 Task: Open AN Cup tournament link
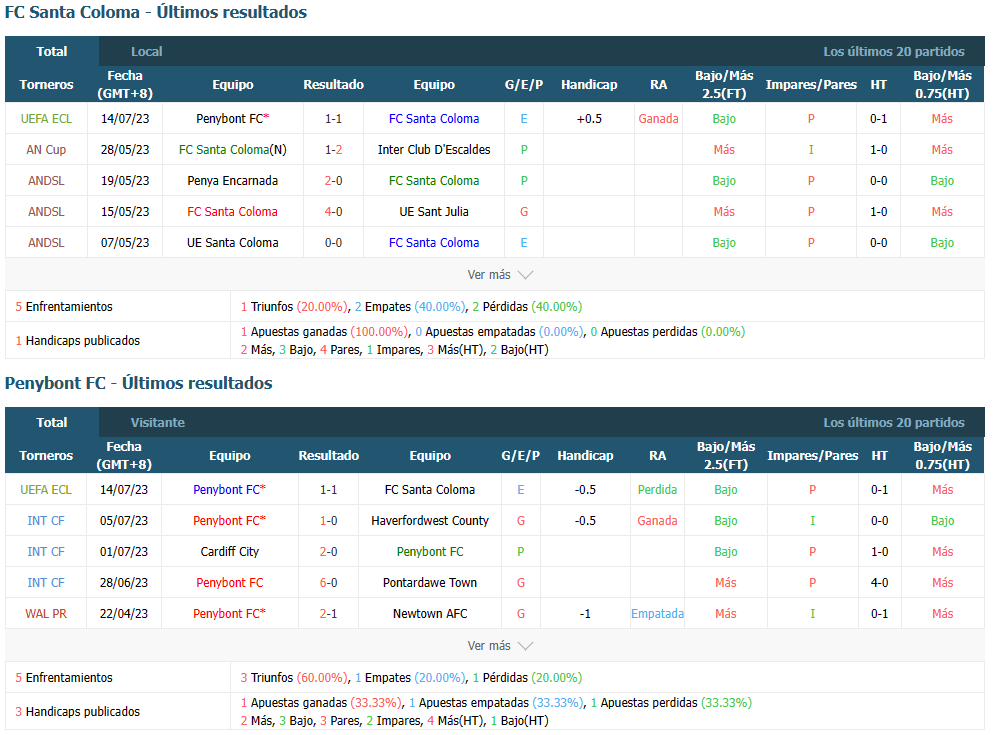coord(46,149)
